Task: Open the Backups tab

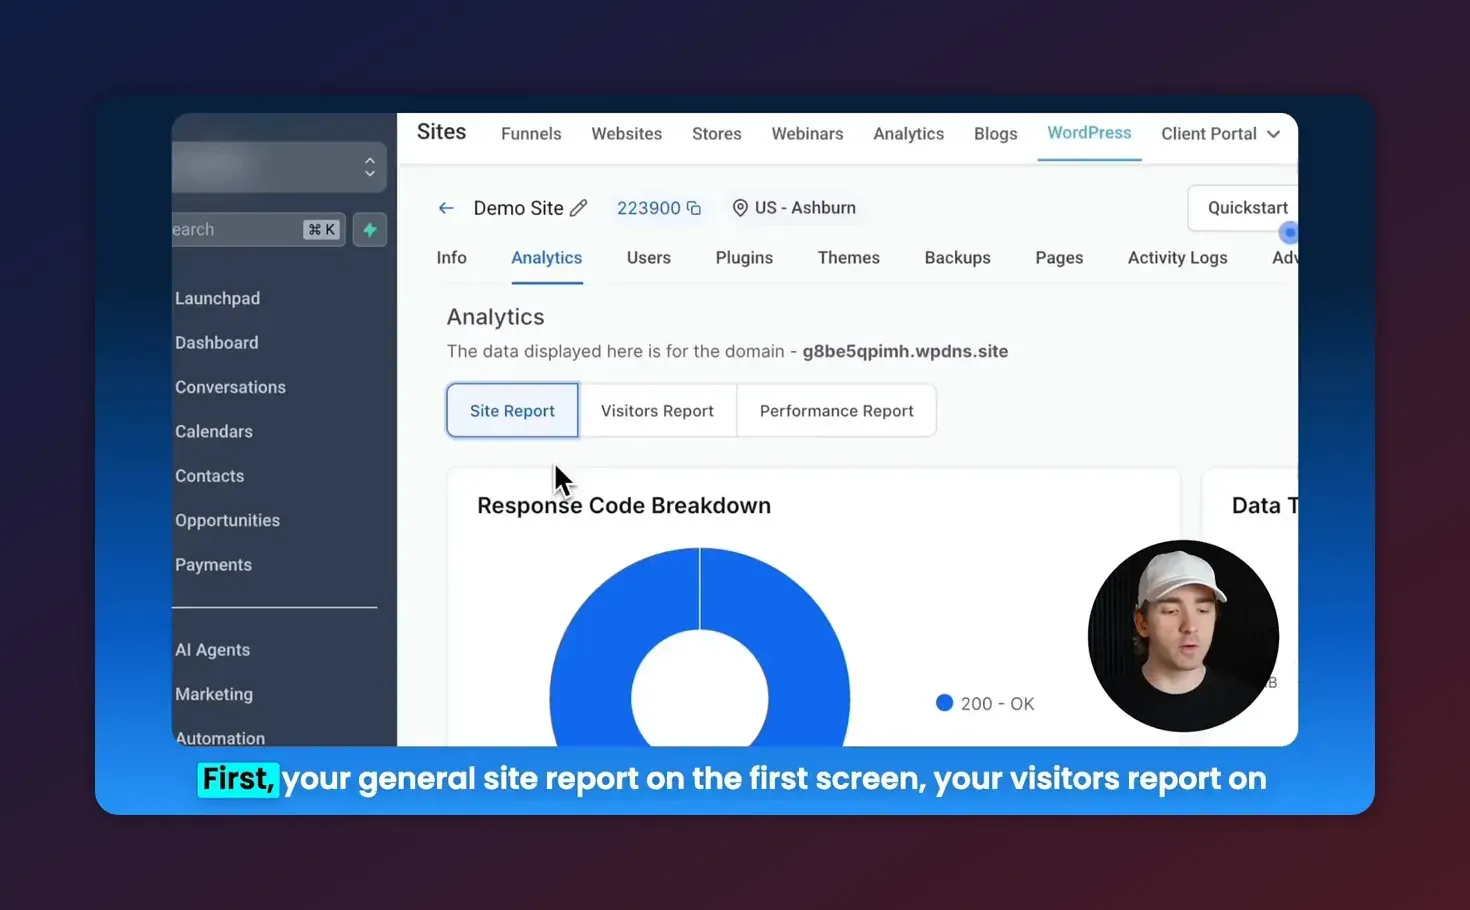Action: (957, 258)
